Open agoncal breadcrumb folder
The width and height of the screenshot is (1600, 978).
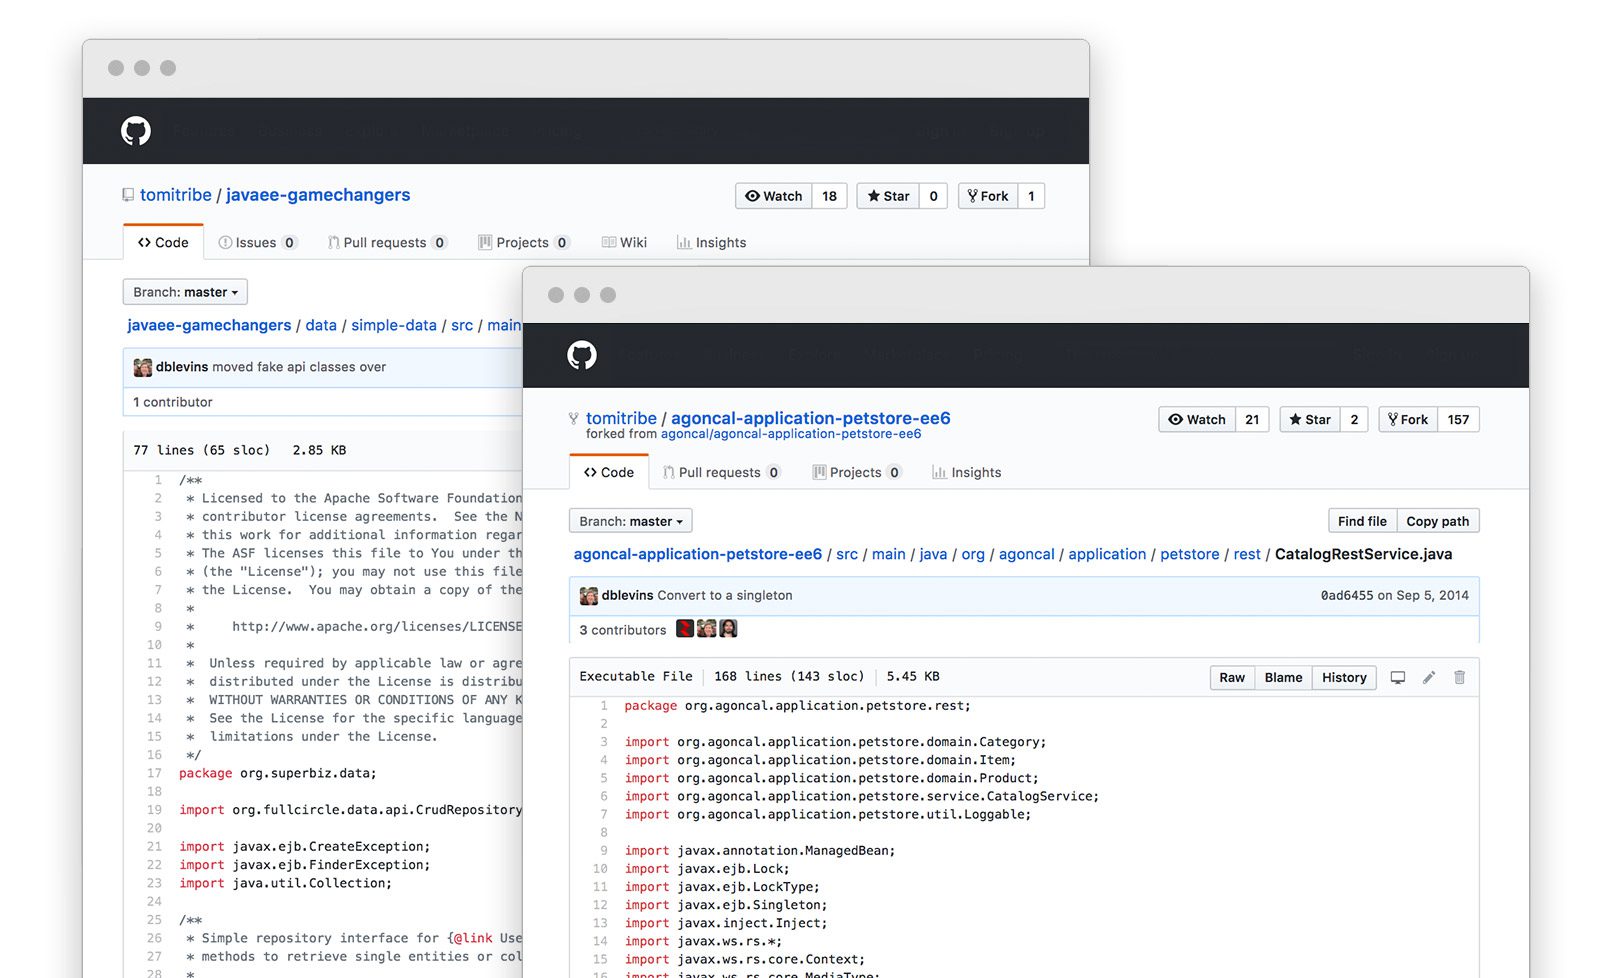(x=1027, y=554)
